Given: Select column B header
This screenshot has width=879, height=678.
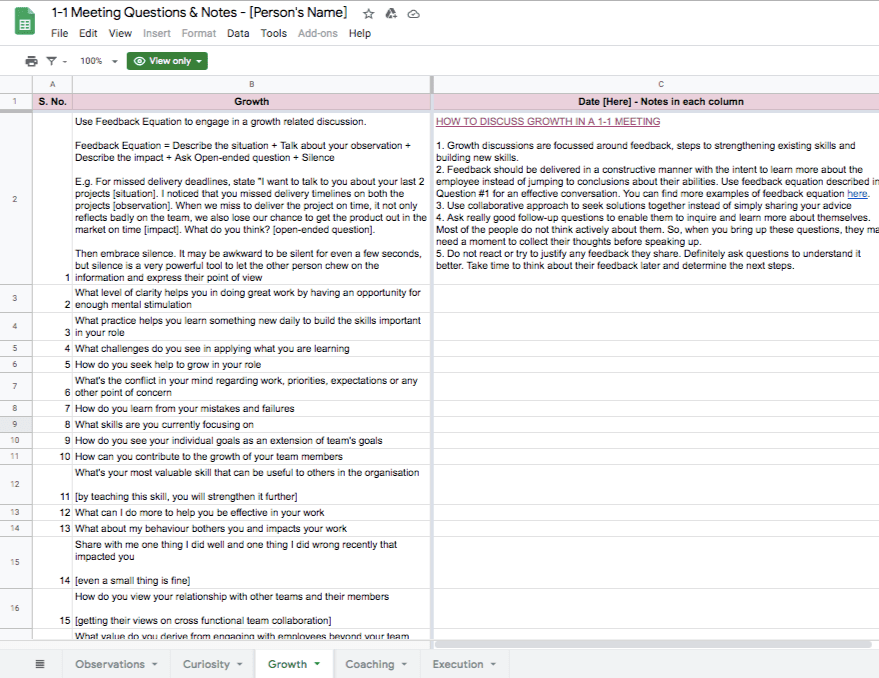Looking at the screenshot, I should [252, 84].
